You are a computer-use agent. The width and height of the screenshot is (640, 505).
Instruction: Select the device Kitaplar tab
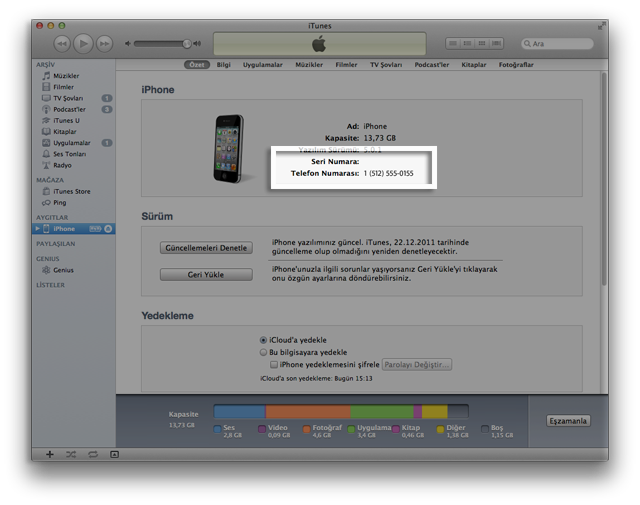[474, 65]
